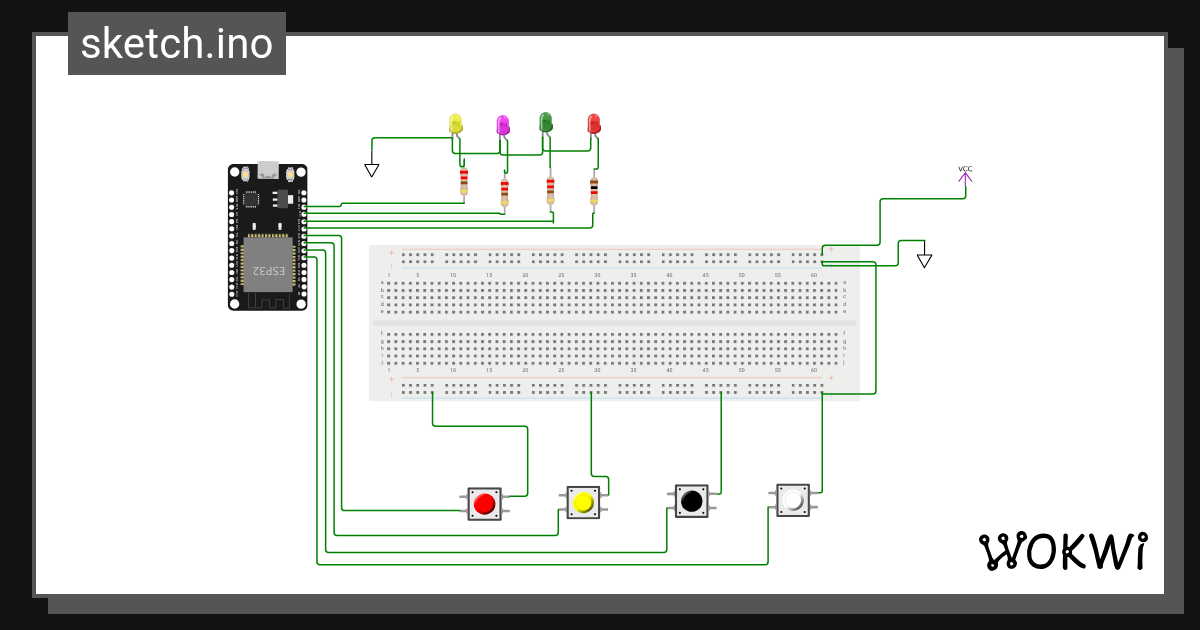The height and width of the screenshot is (630, 1200).
Task: Pick the red LED component
Action: point(593,124)
